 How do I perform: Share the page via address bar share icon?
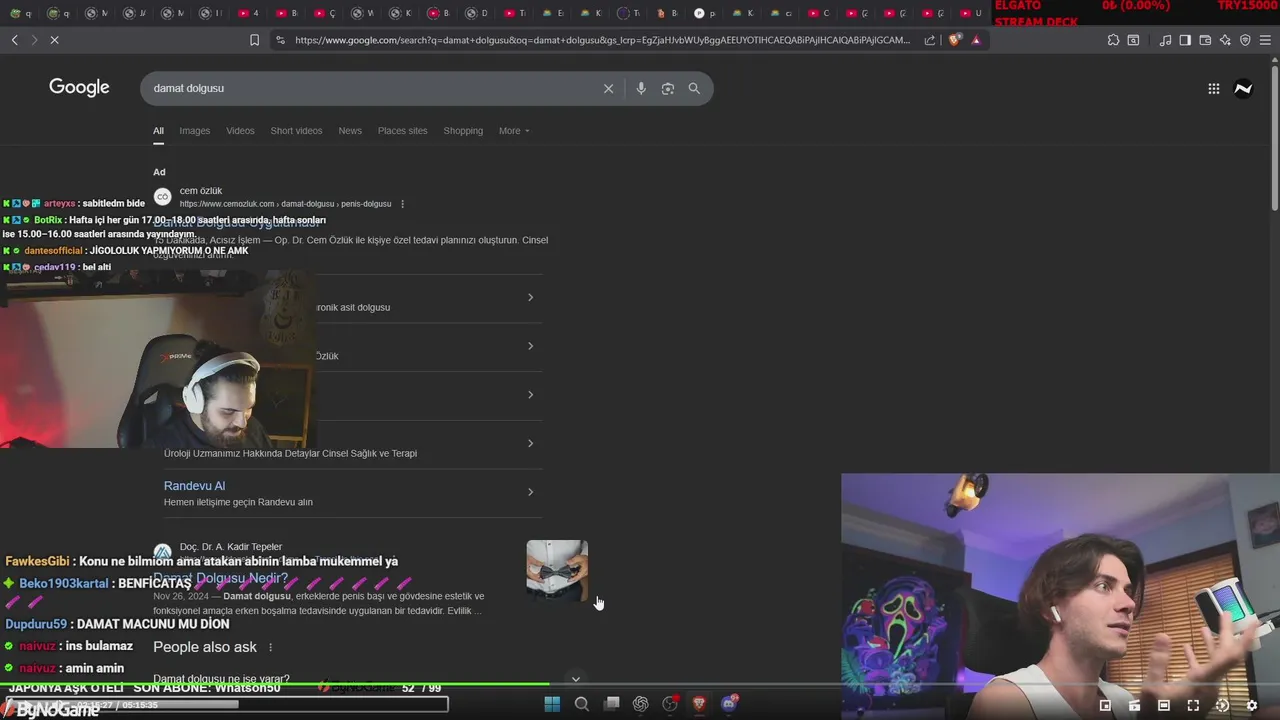tap(930, 40)
